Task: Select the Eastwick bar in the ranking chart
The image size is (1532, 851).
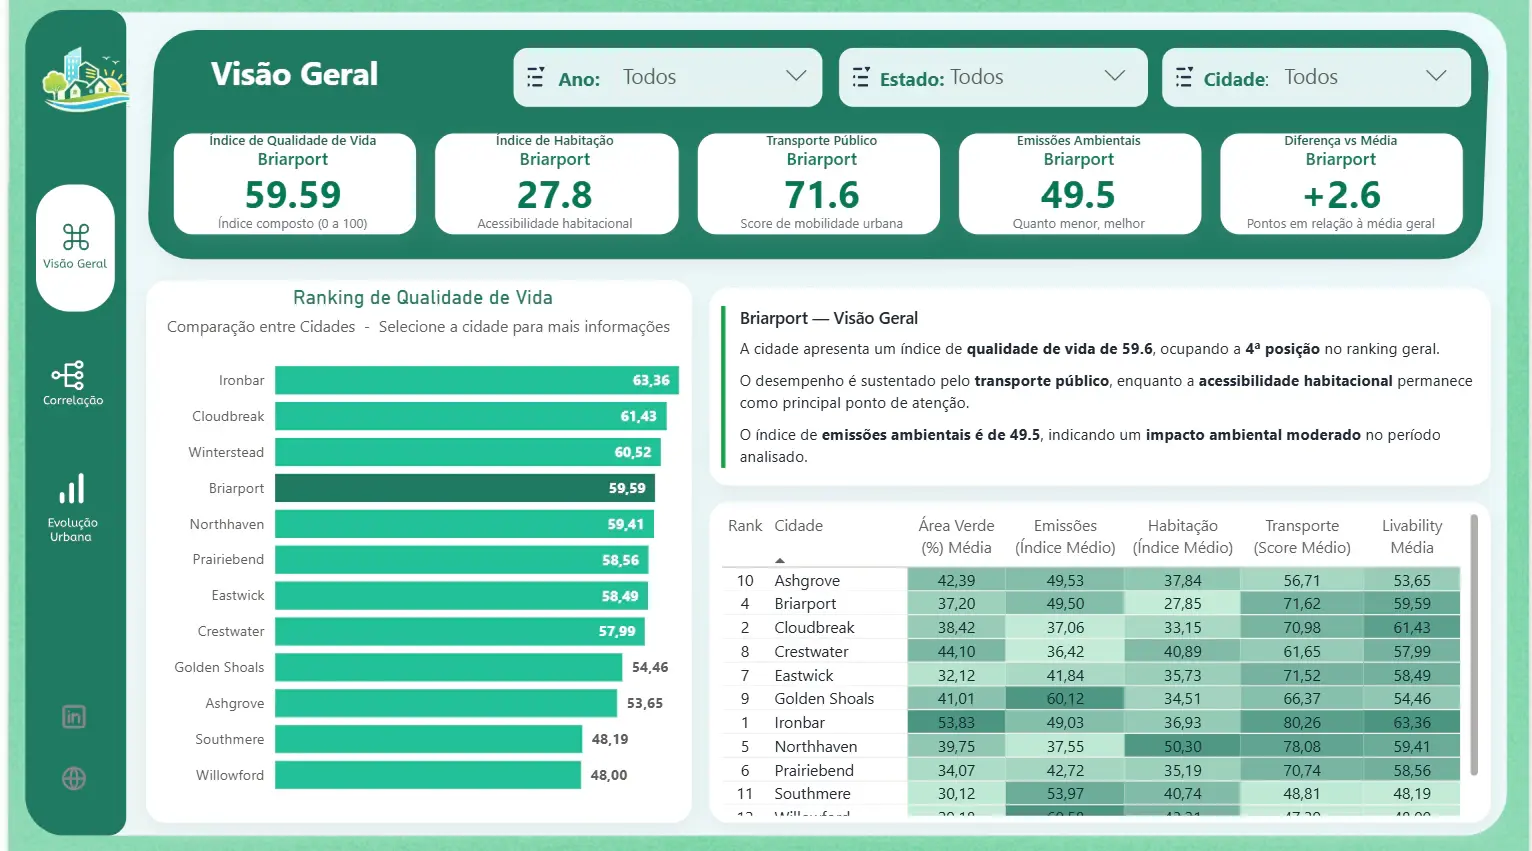Action: (462, 596)
